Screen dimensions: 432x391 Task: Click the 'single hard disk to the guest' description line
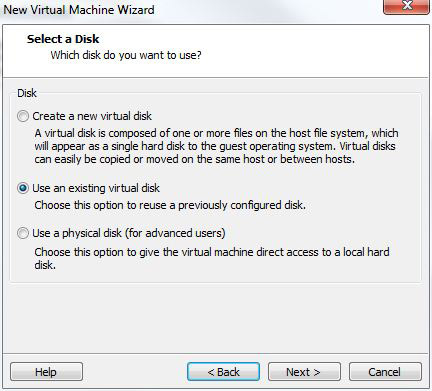click(x=215, y=146)
